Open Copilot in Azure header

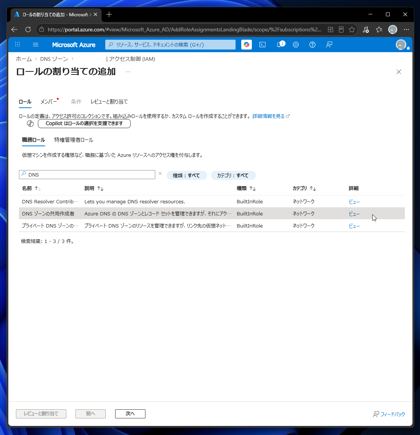(246, 45)
